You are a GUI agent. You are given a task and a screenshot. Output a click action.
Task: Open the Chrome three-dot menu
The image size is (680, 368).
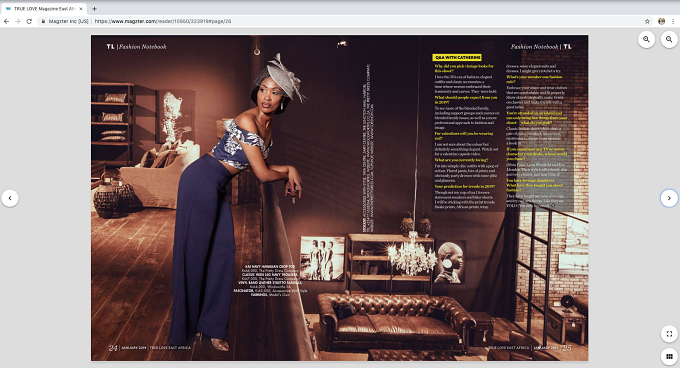click(x=673, y=21)
